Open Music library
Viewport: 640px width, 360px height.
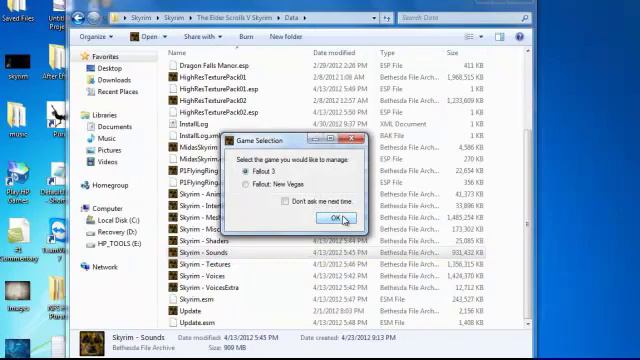click(x=107, y=138)
